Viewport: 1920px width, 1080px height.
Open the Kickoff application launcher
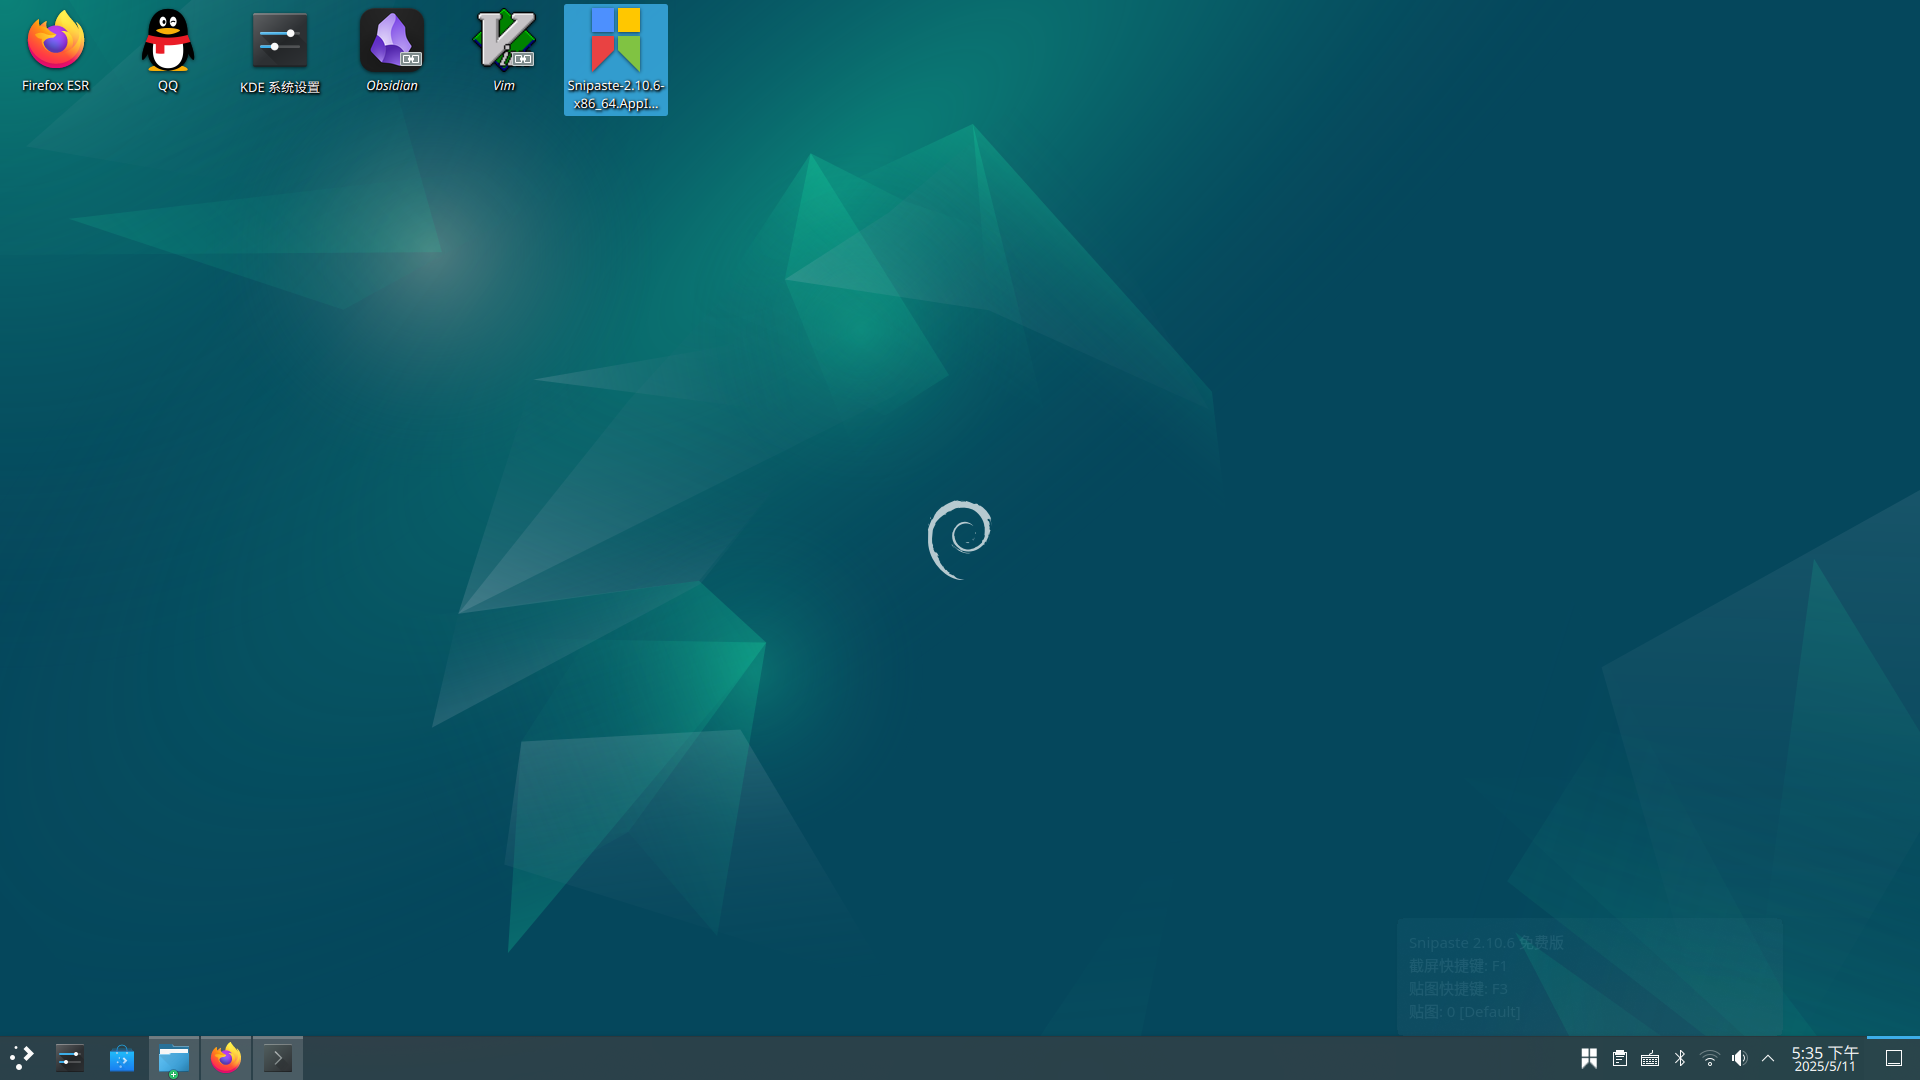click(22, 1057)
